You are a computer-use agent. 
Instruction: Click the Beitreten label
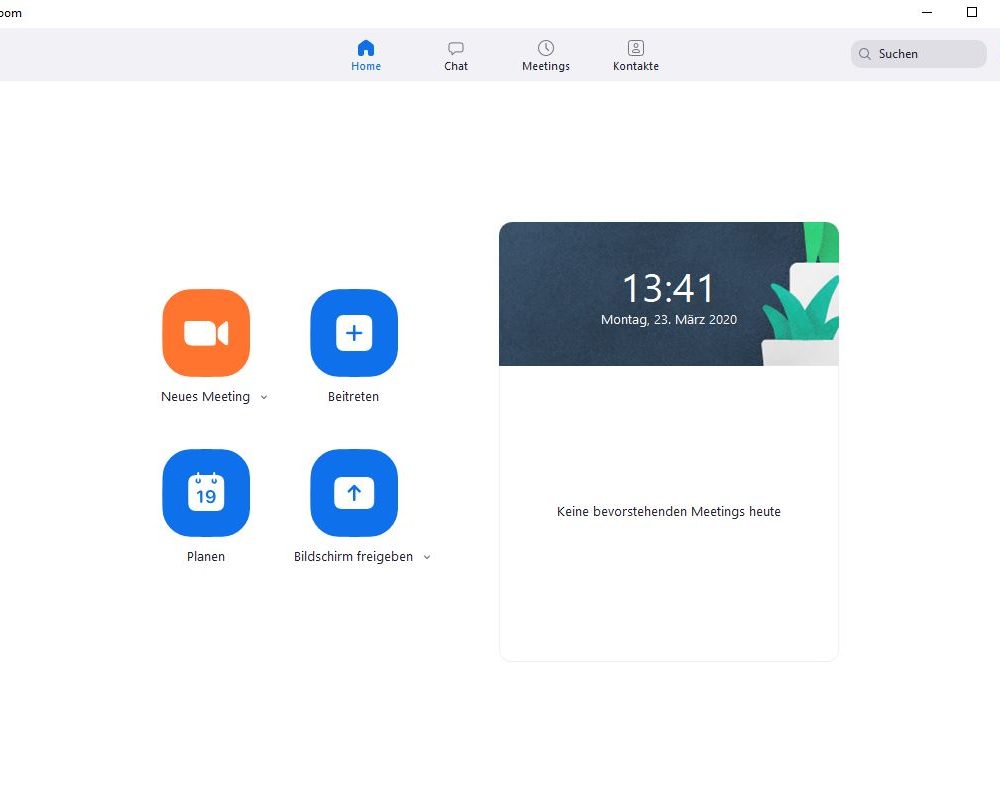point(353,397)
